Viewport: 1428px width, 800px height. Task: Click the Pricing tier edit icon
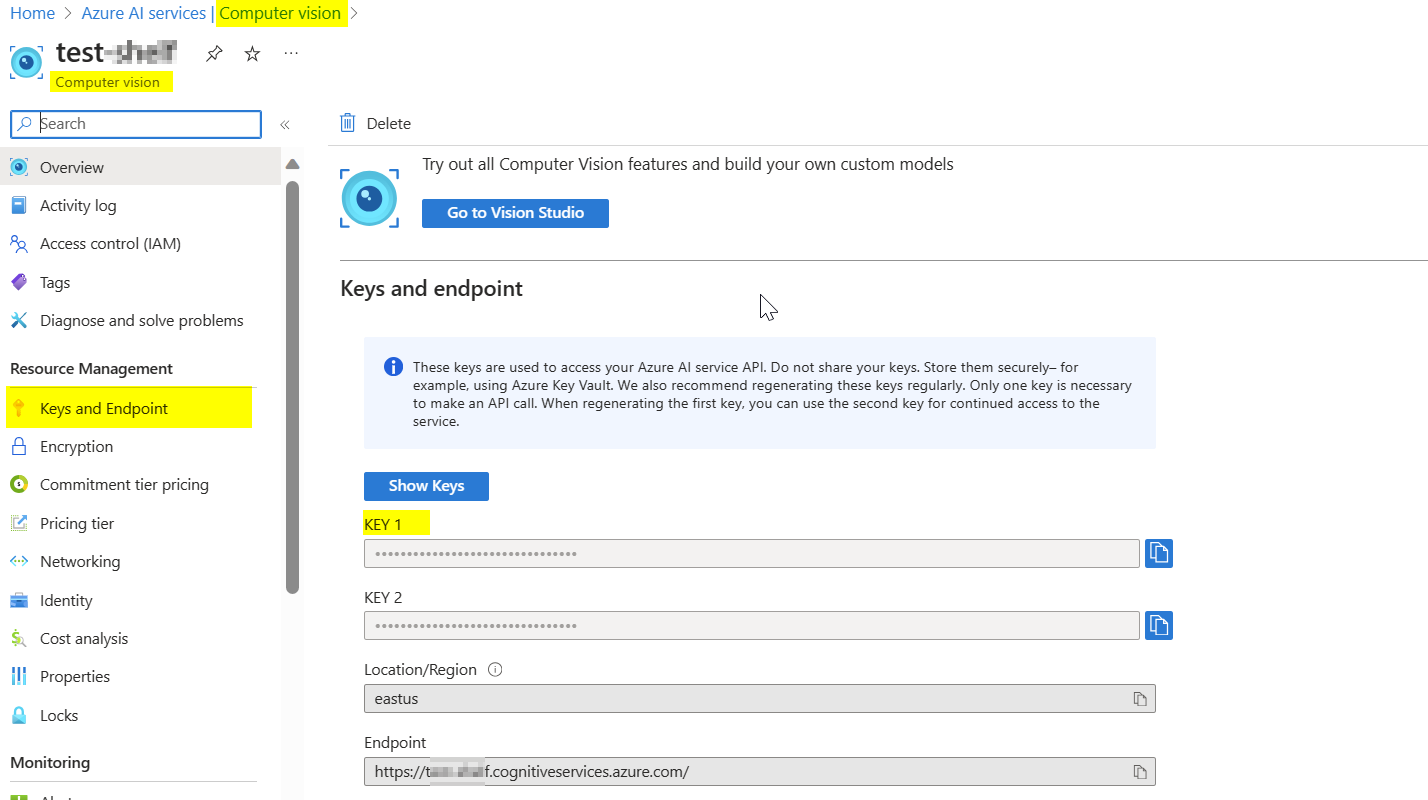tap(19, 523)
